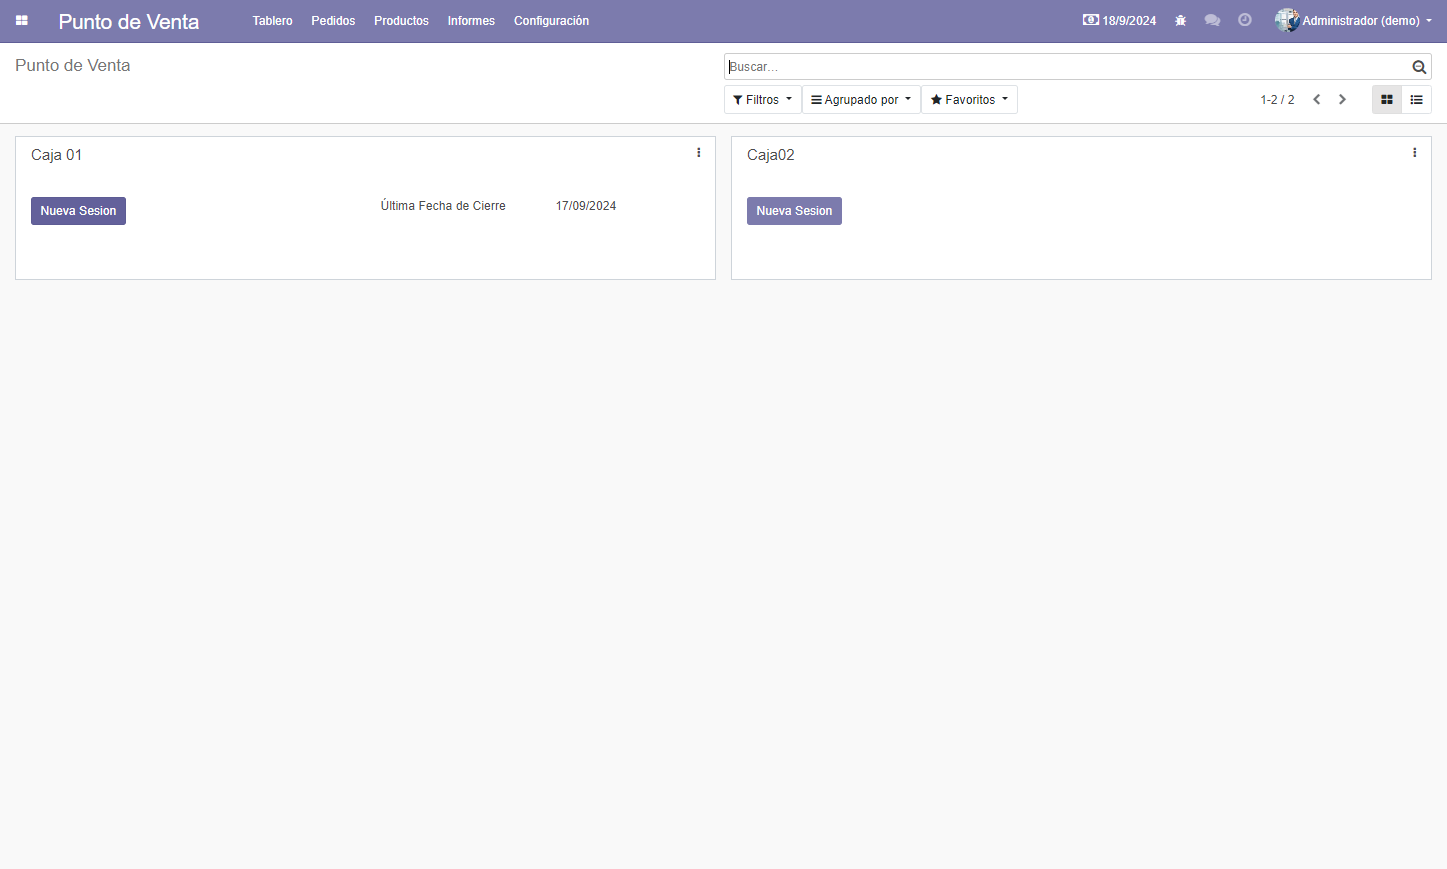
Task: Expand the Favoritos dropdown
Action: 969,100
